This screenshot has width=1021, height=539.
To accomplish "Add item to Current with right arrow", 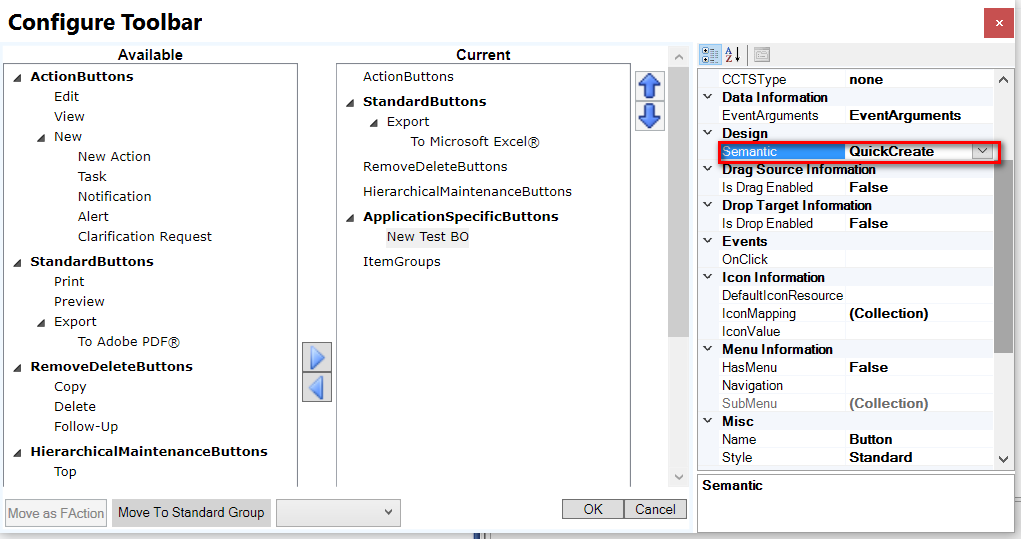I will (317, 357).
